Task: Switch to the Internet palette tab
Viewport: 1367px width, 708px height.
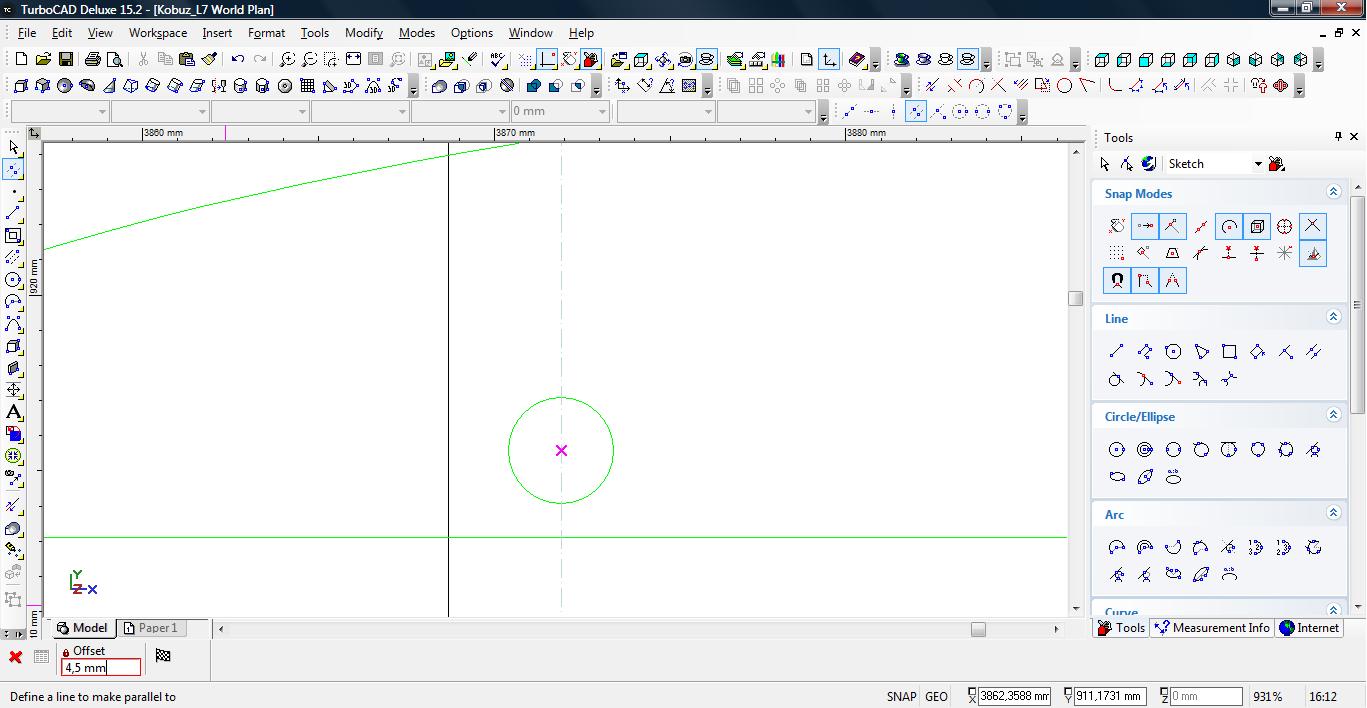Action: [1309, 628]
